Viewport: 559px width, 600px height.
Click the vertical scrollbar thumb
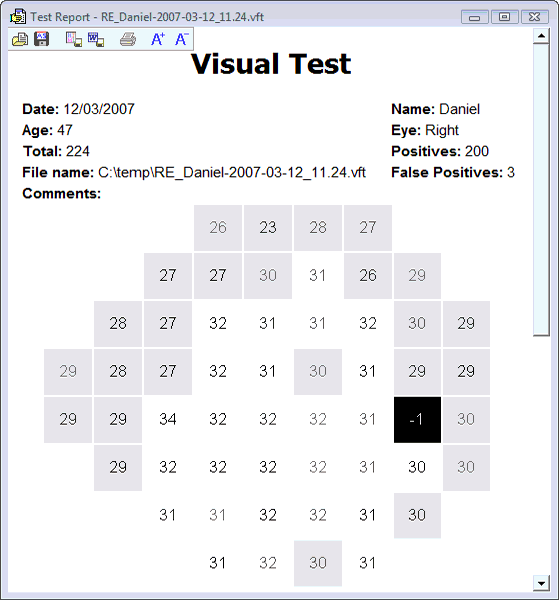(x=541, y=190)
